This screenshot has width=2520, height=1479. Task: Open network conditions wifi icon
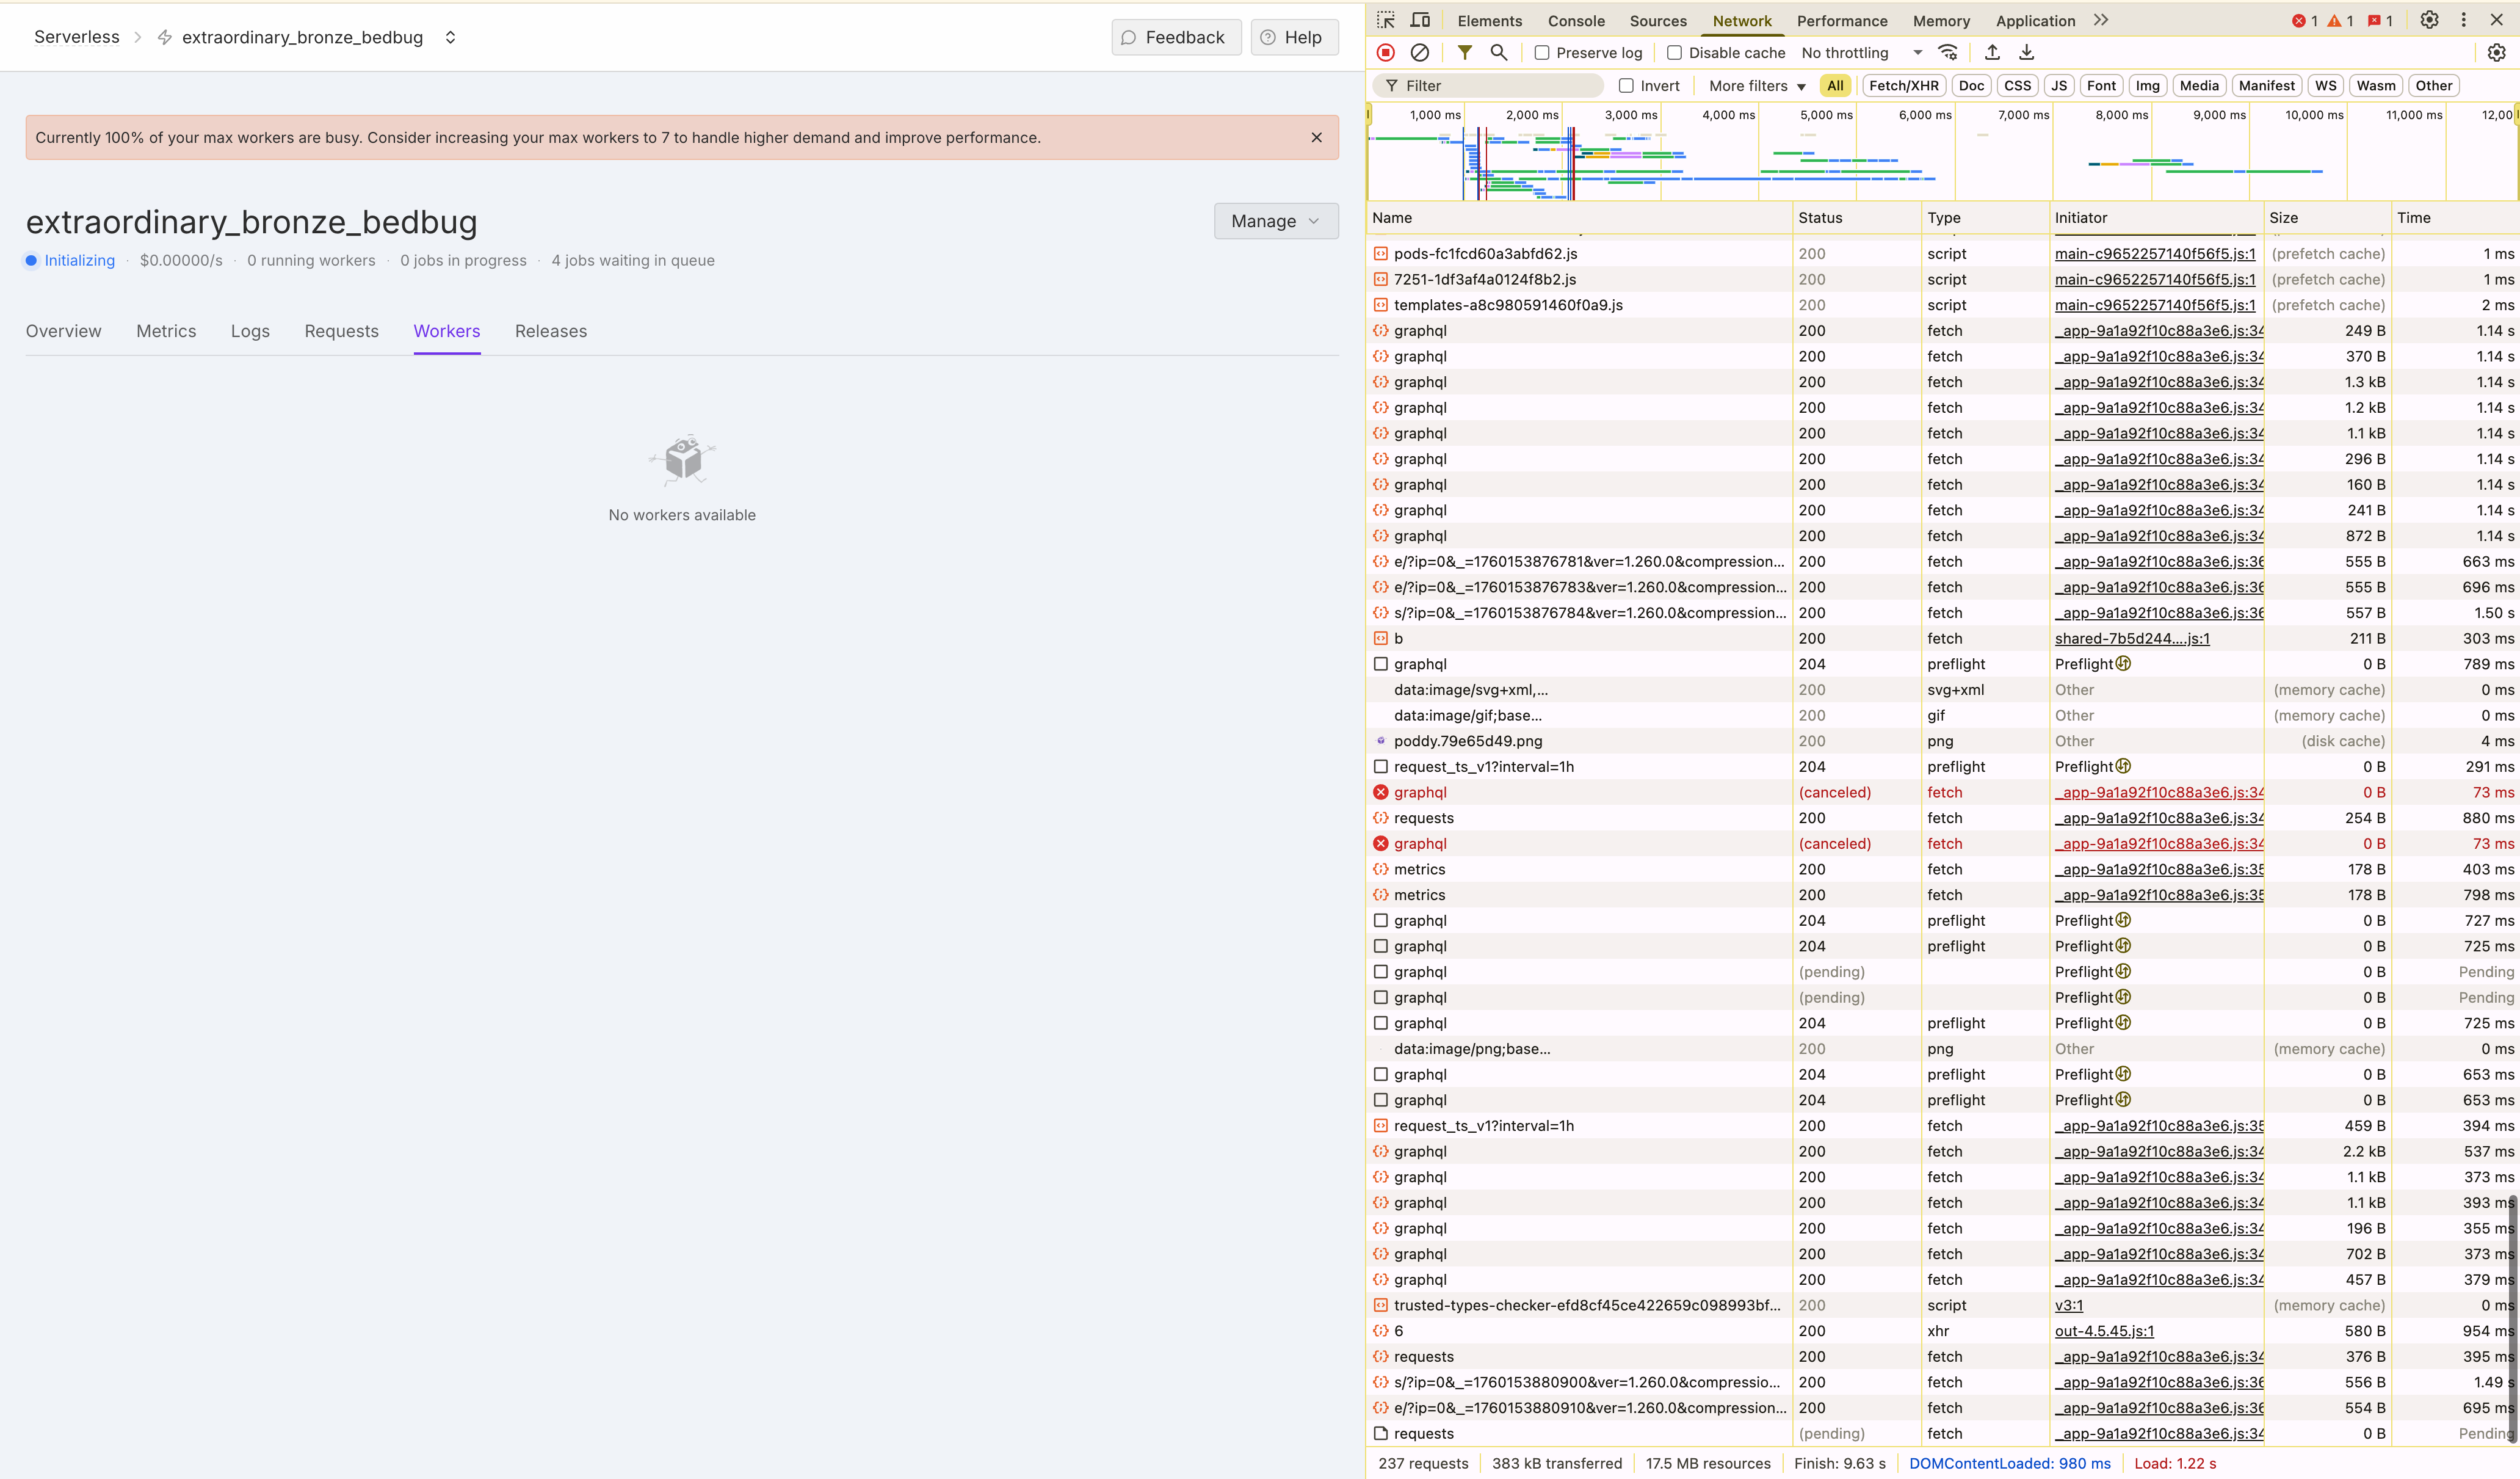1948,53
